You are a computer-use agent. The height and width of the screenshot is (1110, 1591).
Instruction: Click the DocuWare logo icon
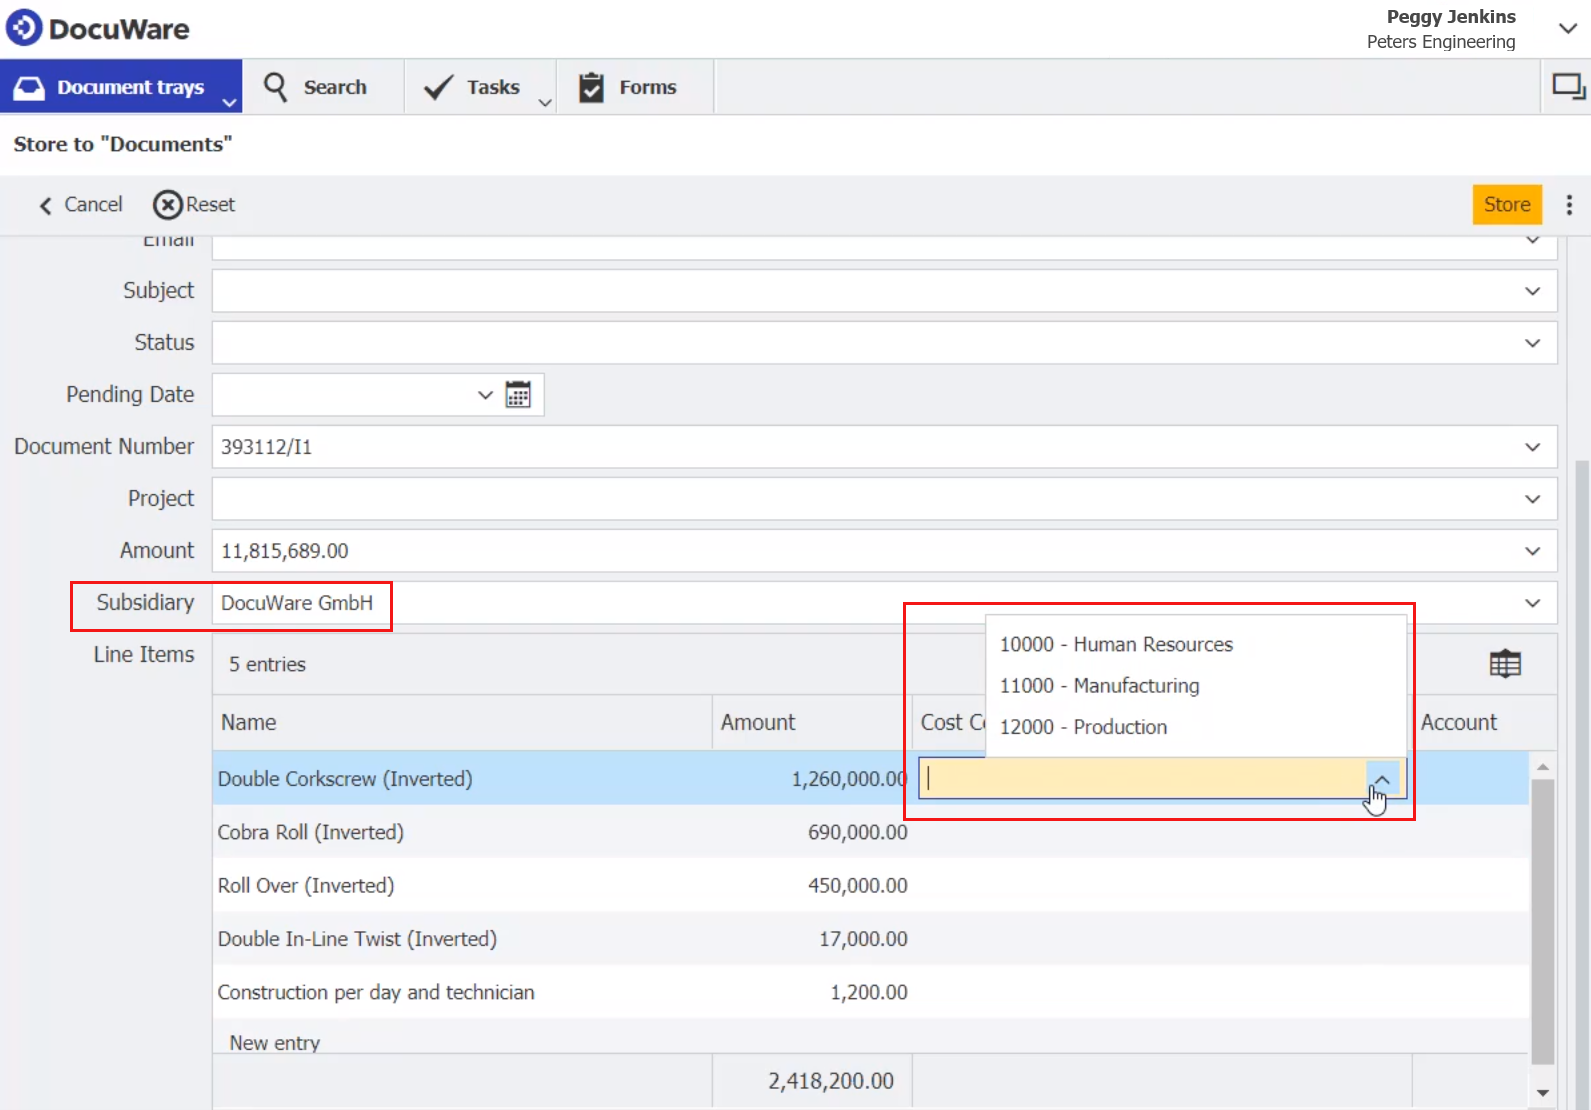click(24, 28)
